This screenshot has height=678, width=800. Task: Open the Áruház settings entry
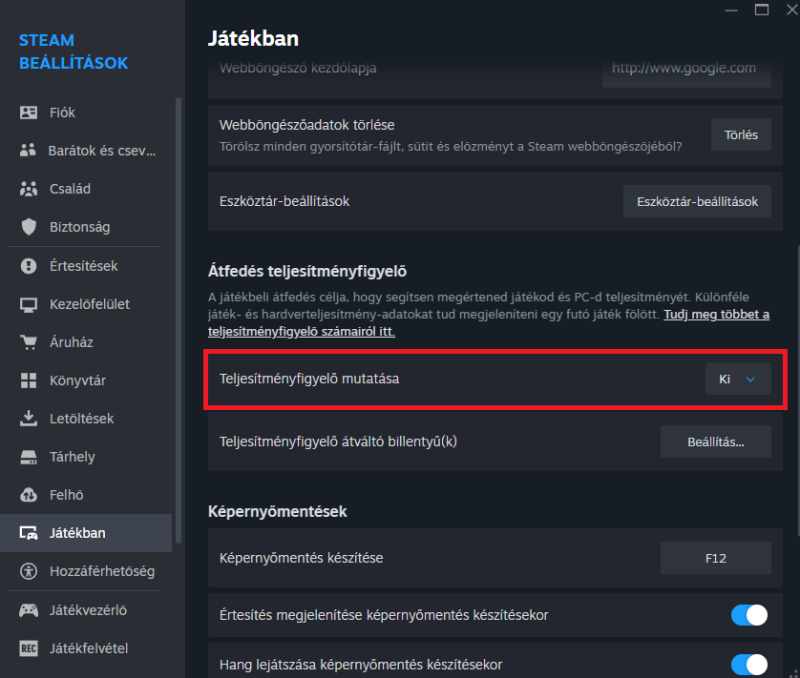[x=86, y=342]
